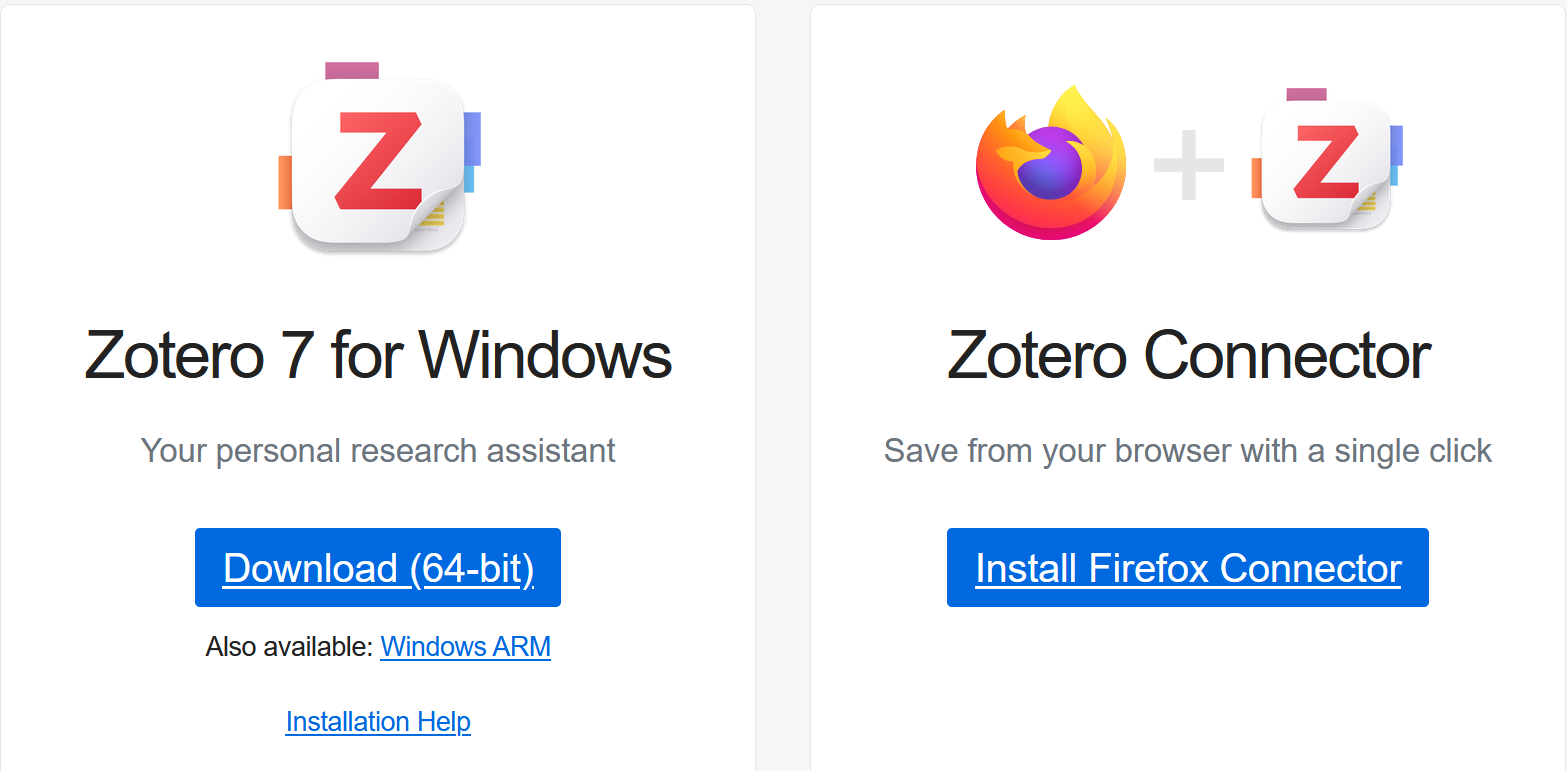Click the "Zotero Connector" heading
The width and height of the screenshot is (1567, 771).
click(1188, 355)
